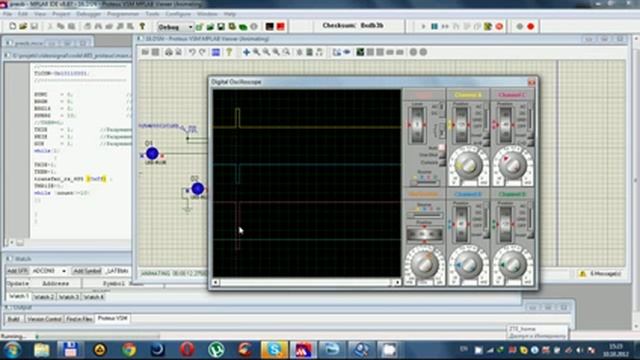The width and height of the screenshot is (640, 360).
Task: Click the yellow key icon in Proteus viewer toolbar
Action: (x=229, y=52)
